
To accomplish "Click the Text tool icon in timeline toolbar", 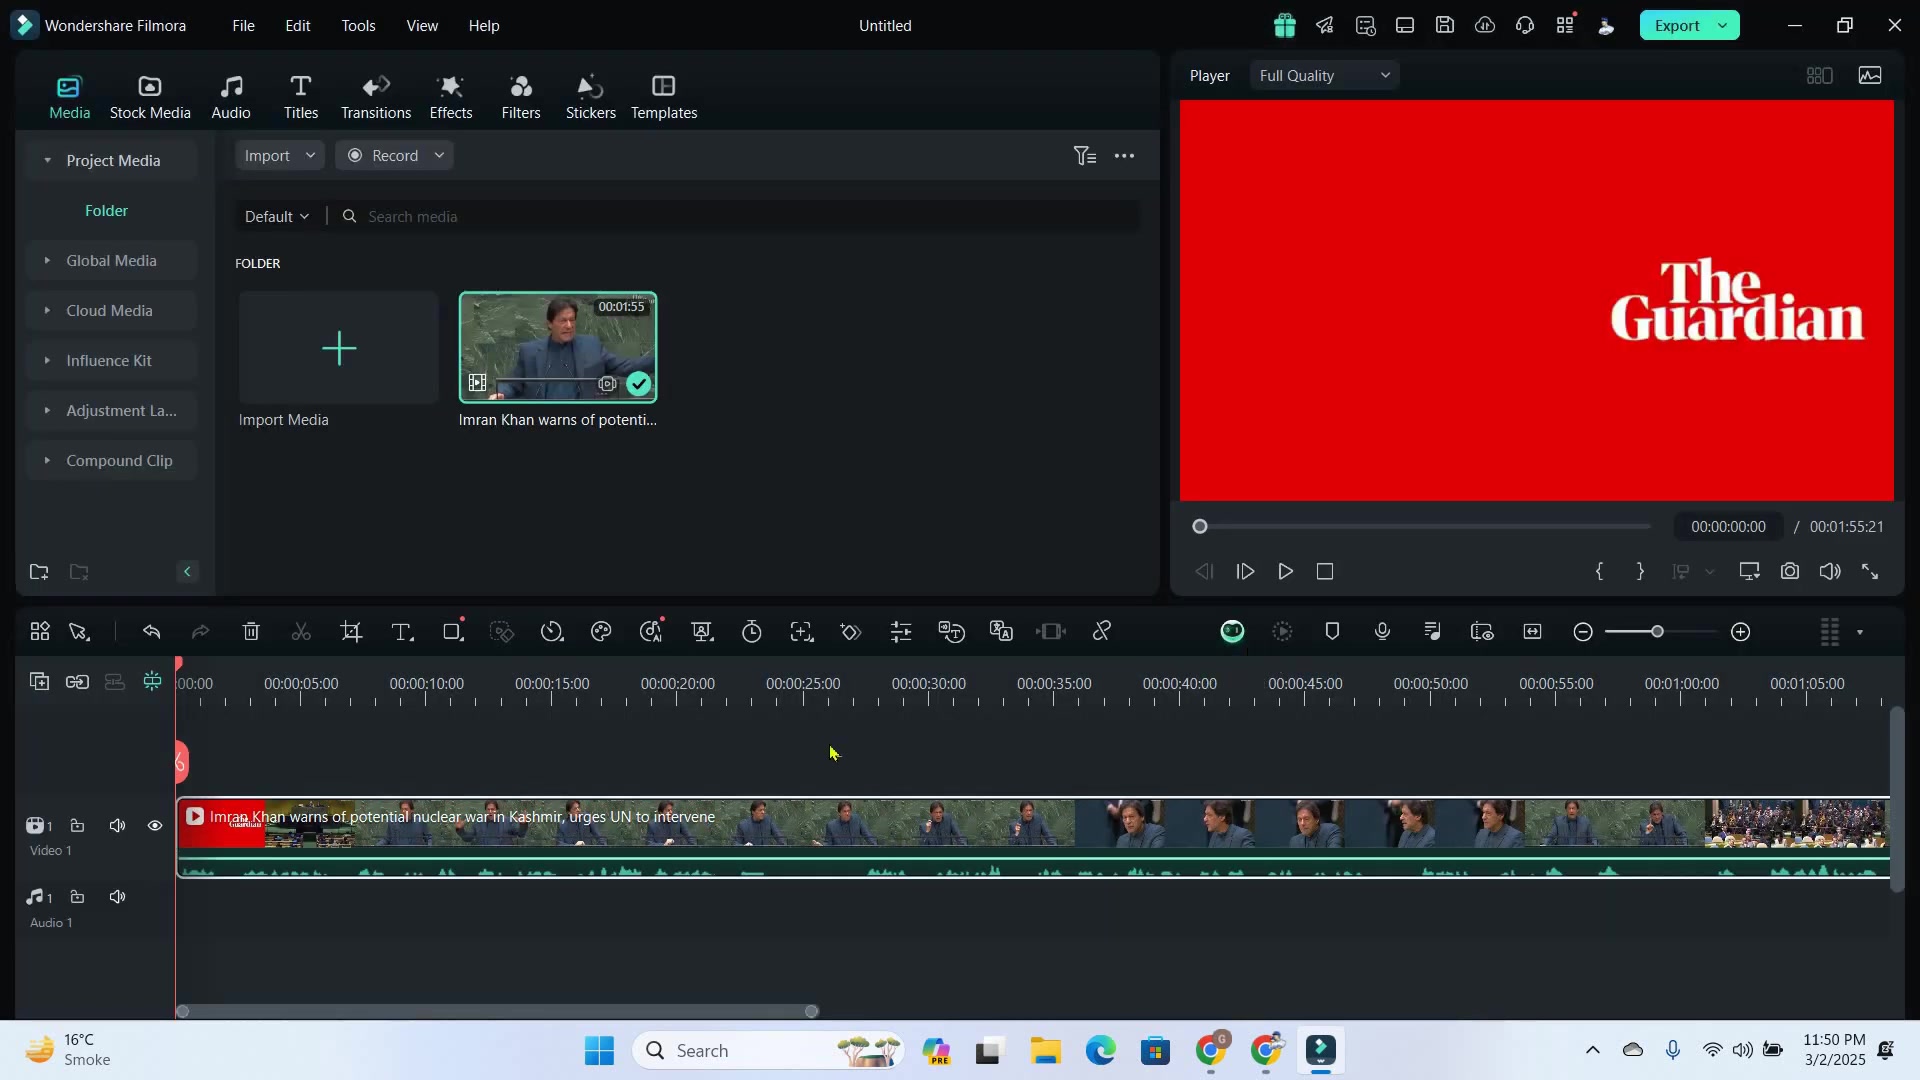I will [x=402, y=632].
